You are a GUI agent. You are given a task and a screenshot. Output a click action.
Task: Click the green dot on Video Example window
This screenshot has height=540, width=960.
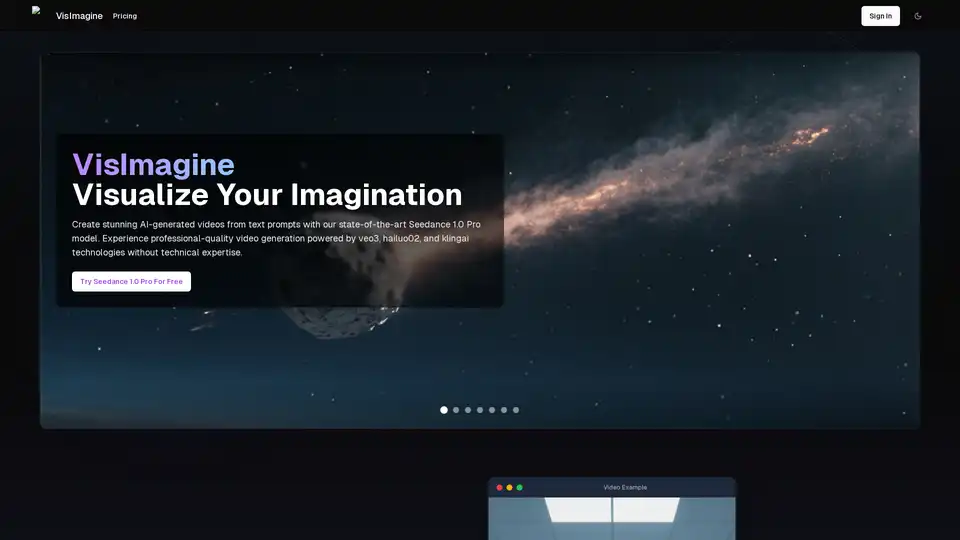520,487
